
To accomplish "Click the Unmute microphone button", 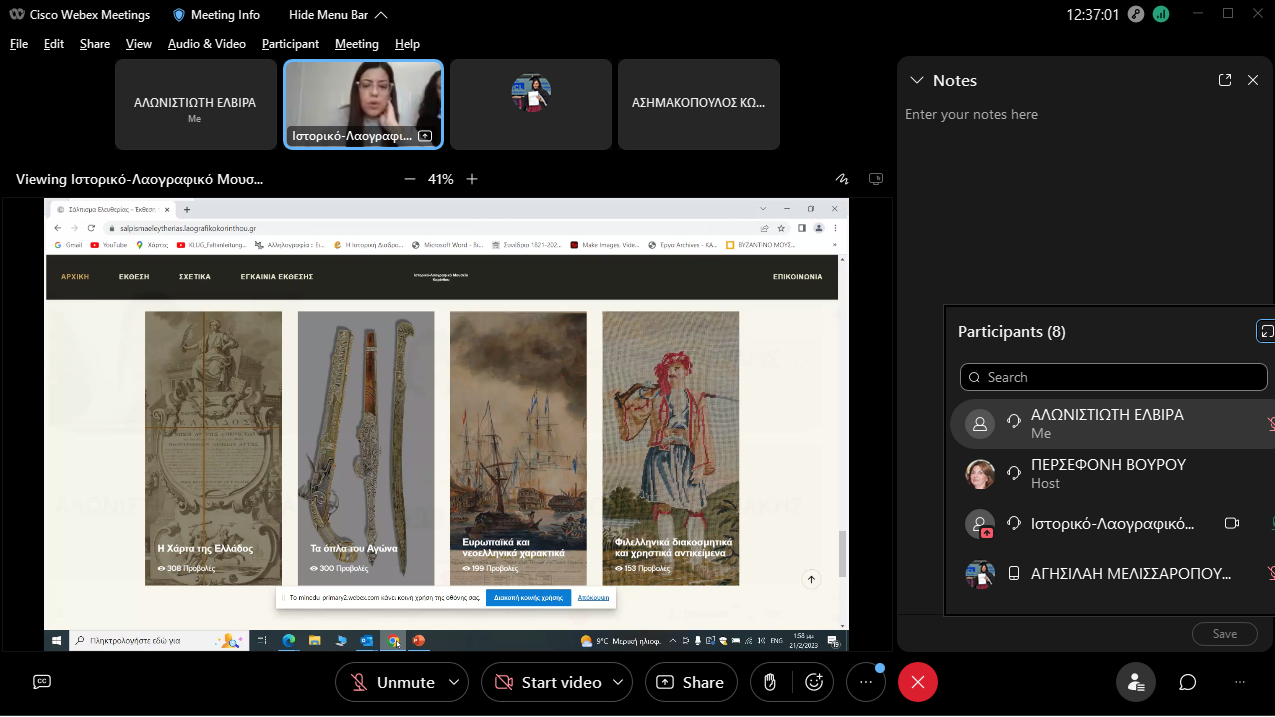I will [x=392, y=682].
